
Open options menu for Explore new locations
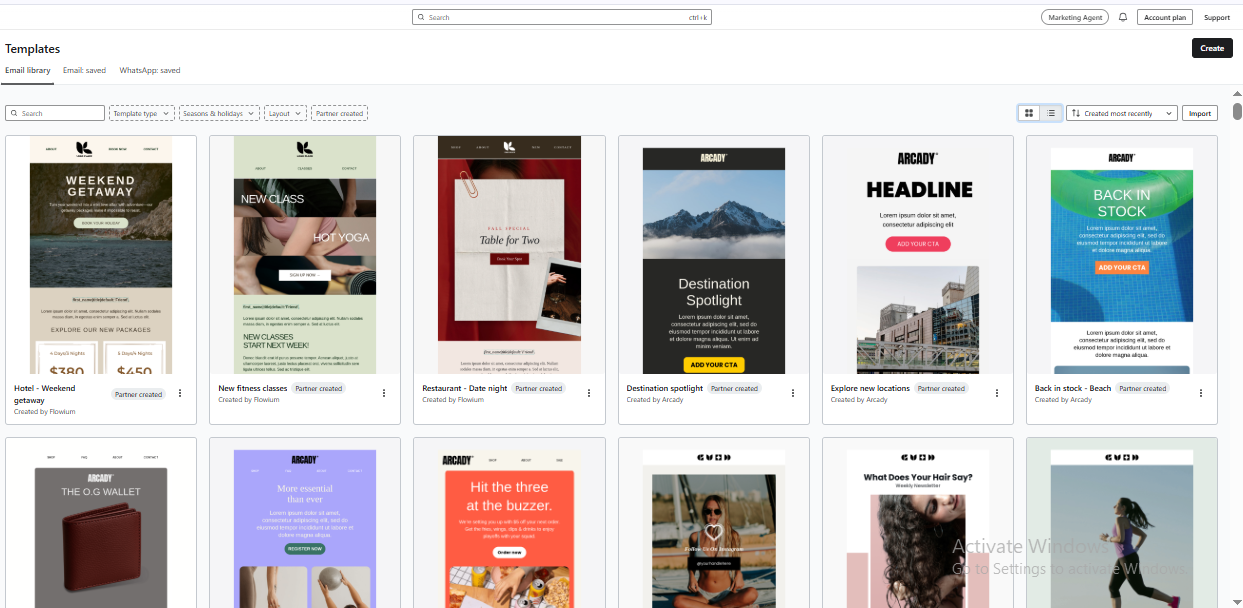click(996, 393)
